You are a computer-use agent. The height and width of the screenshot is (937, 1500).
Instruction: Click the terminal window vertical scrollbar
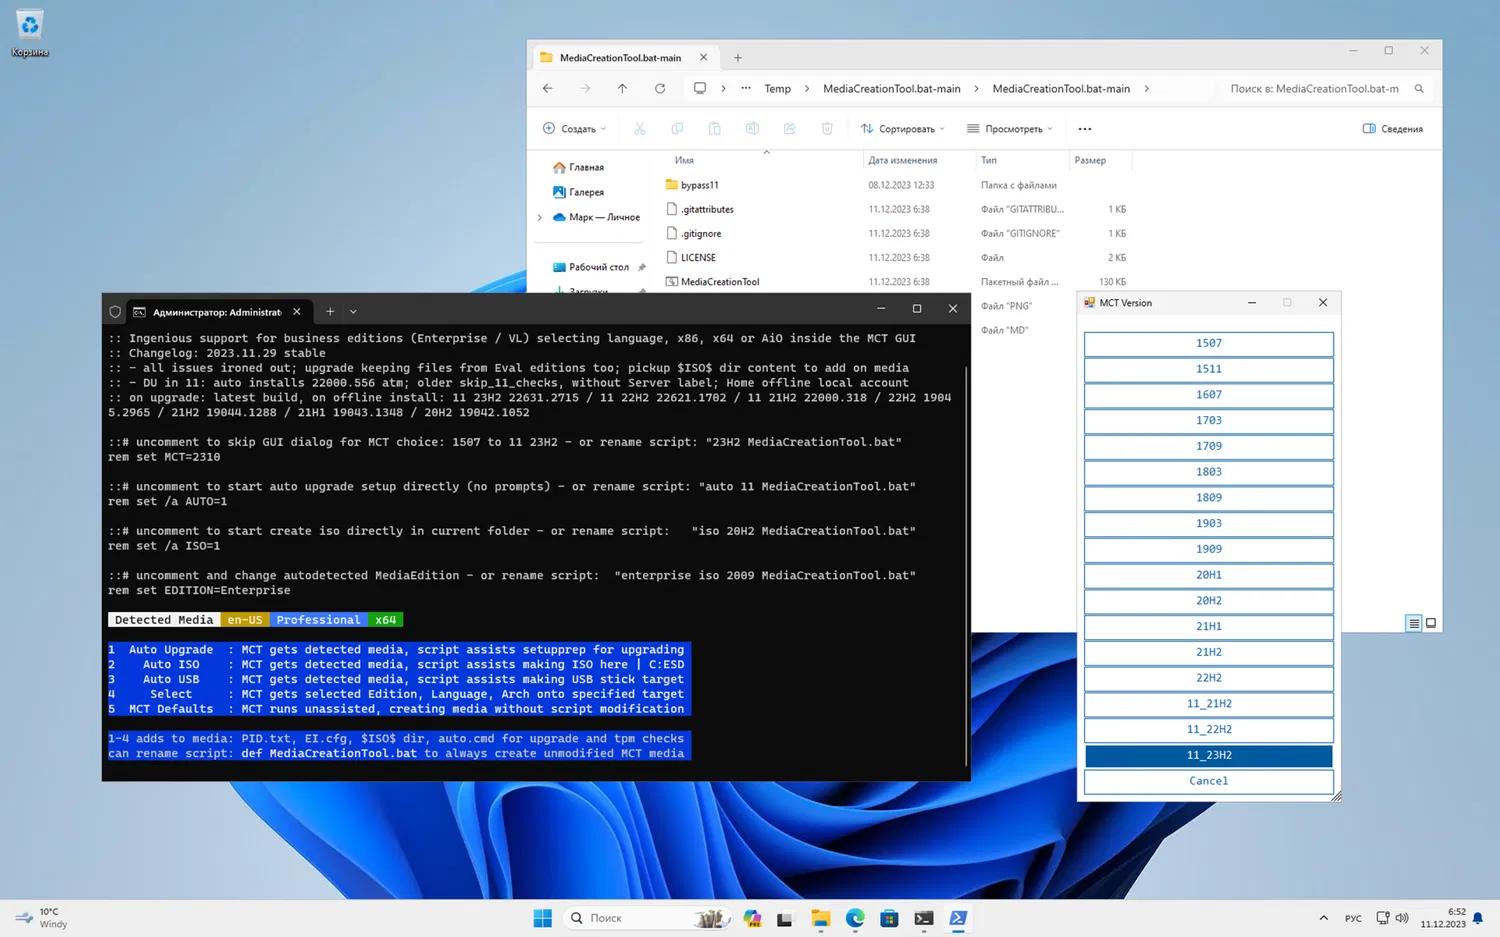966,560
